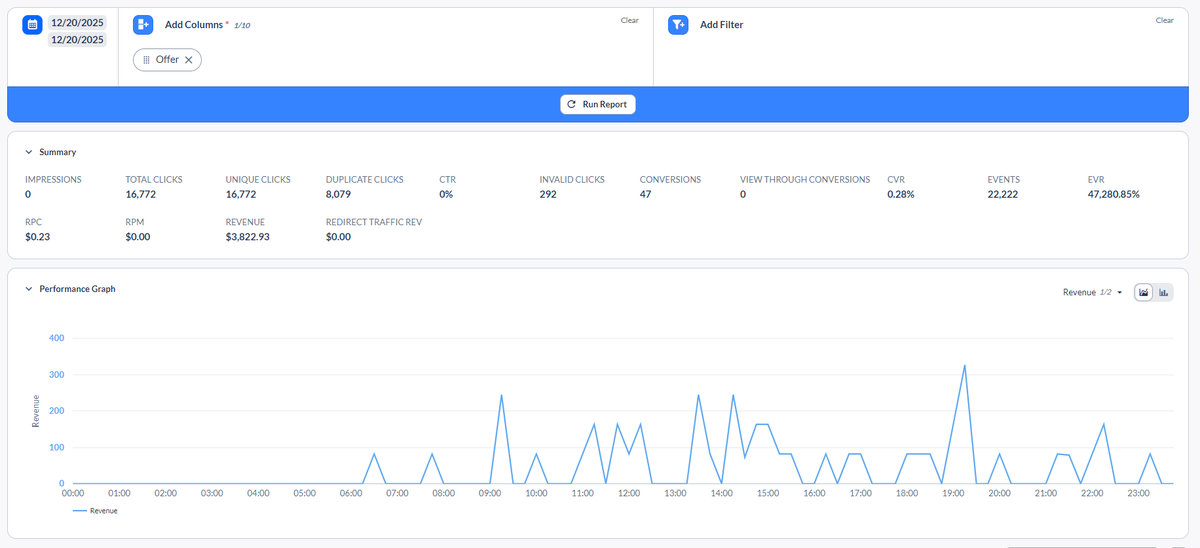
Task: Click the Add Columns label
Action: (x=194, y=24)
